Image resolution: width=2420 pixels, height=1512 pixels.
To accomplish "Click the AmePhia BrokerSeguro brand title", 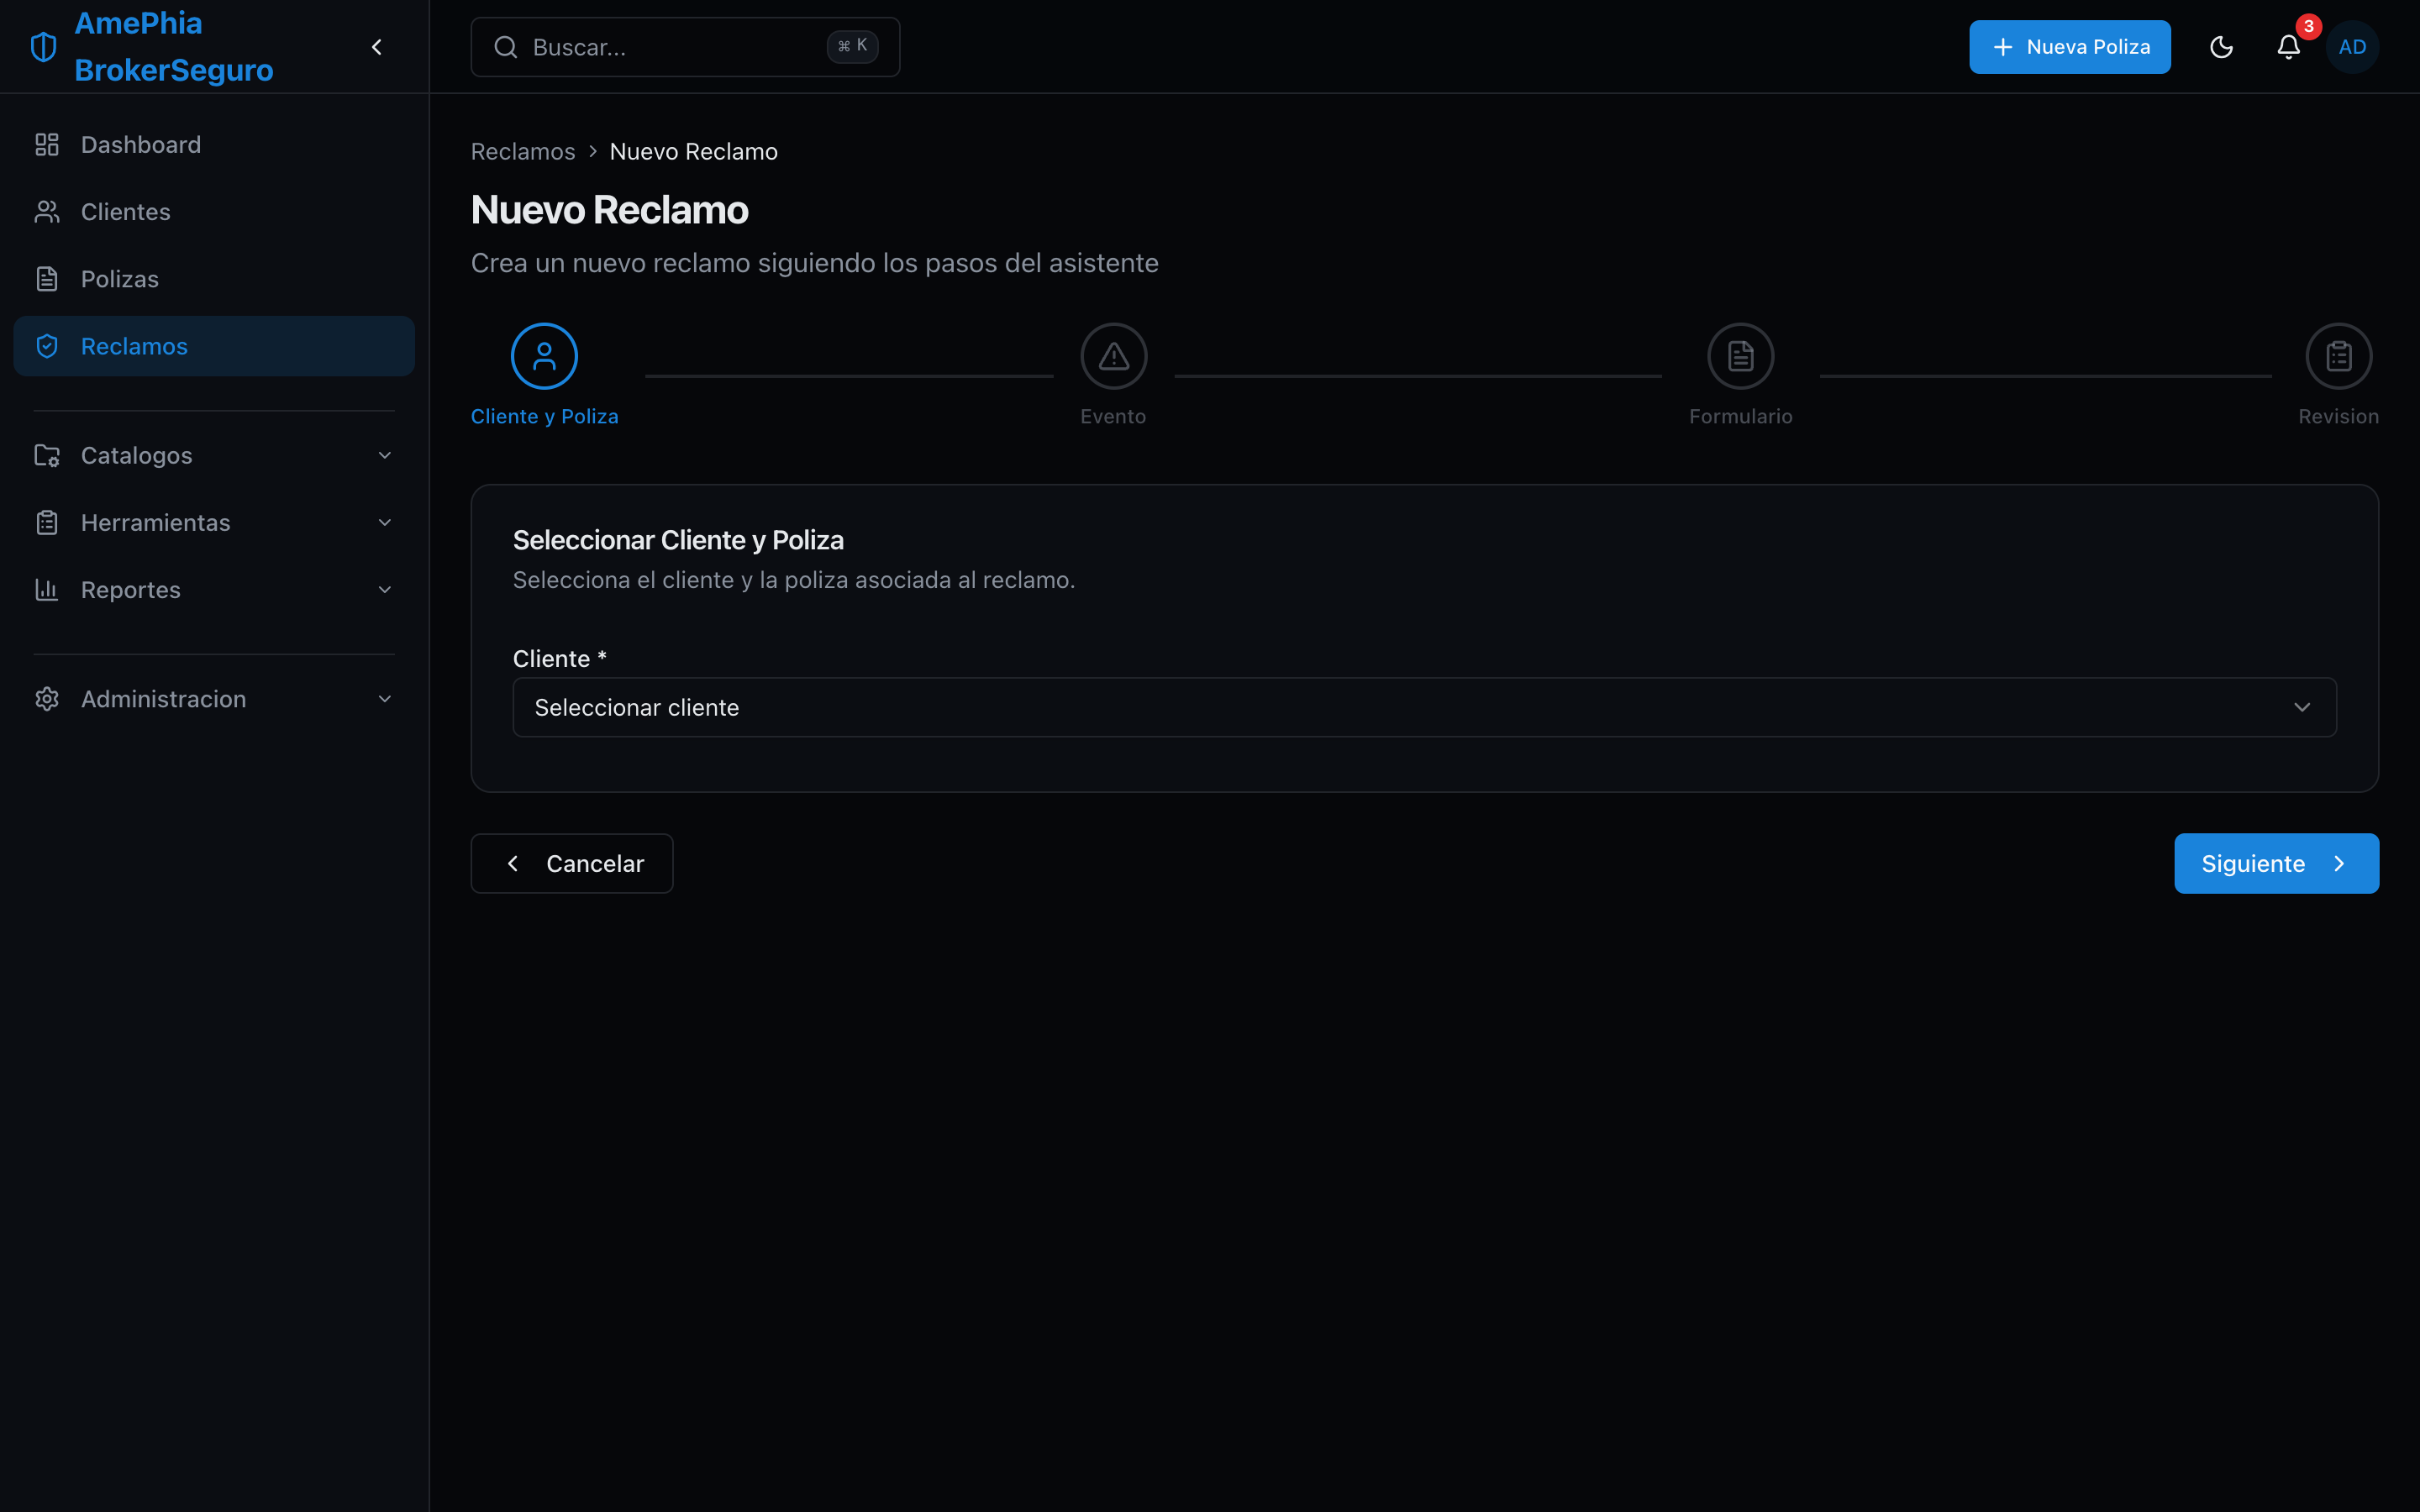I will coord(173,47).
